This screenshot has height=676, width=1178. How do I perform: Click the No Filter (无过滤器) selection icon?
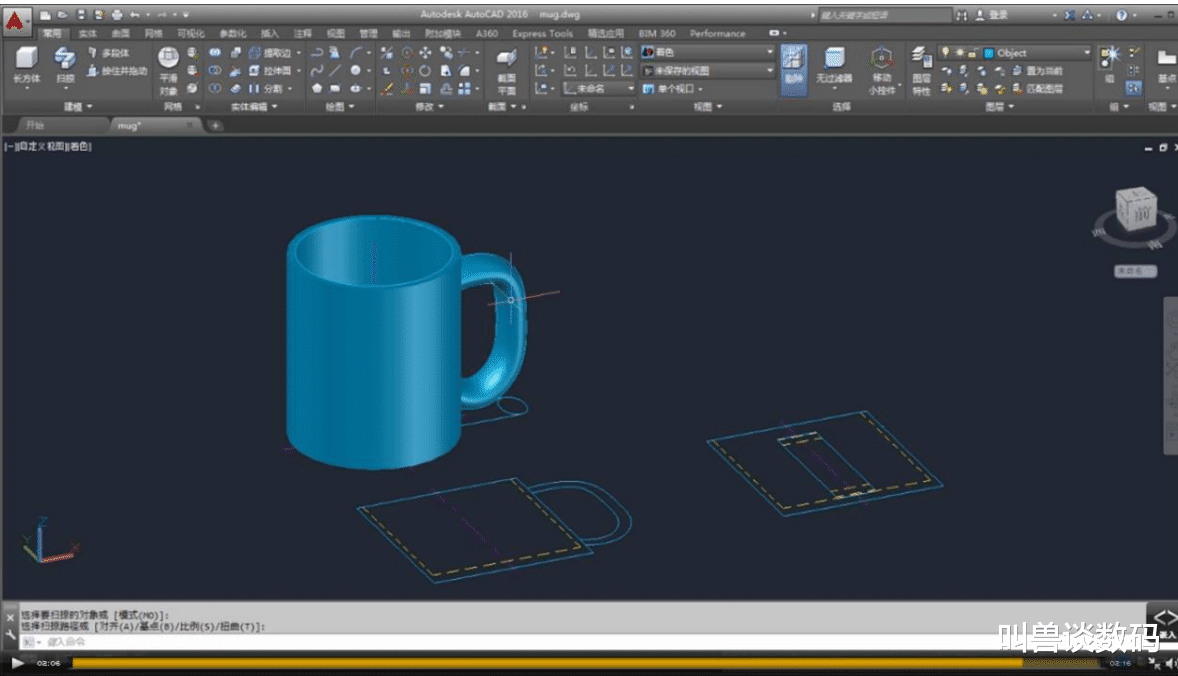[834, 60]
